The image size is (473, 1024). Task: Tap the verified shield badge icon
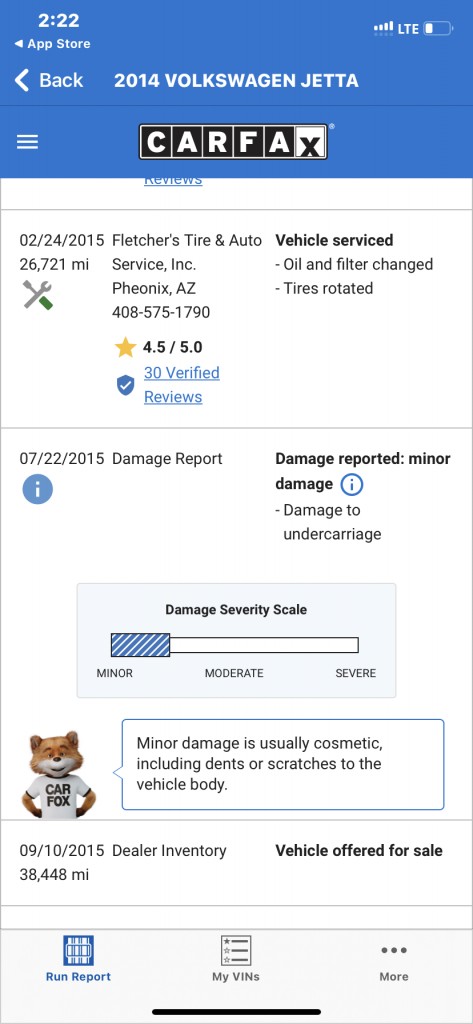[125, 385]
